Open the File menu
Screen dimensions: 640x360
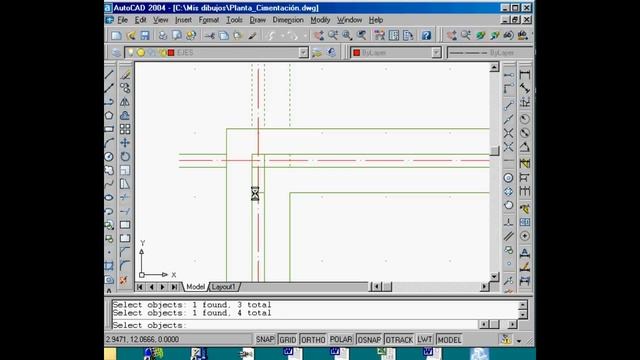(122, 20)
